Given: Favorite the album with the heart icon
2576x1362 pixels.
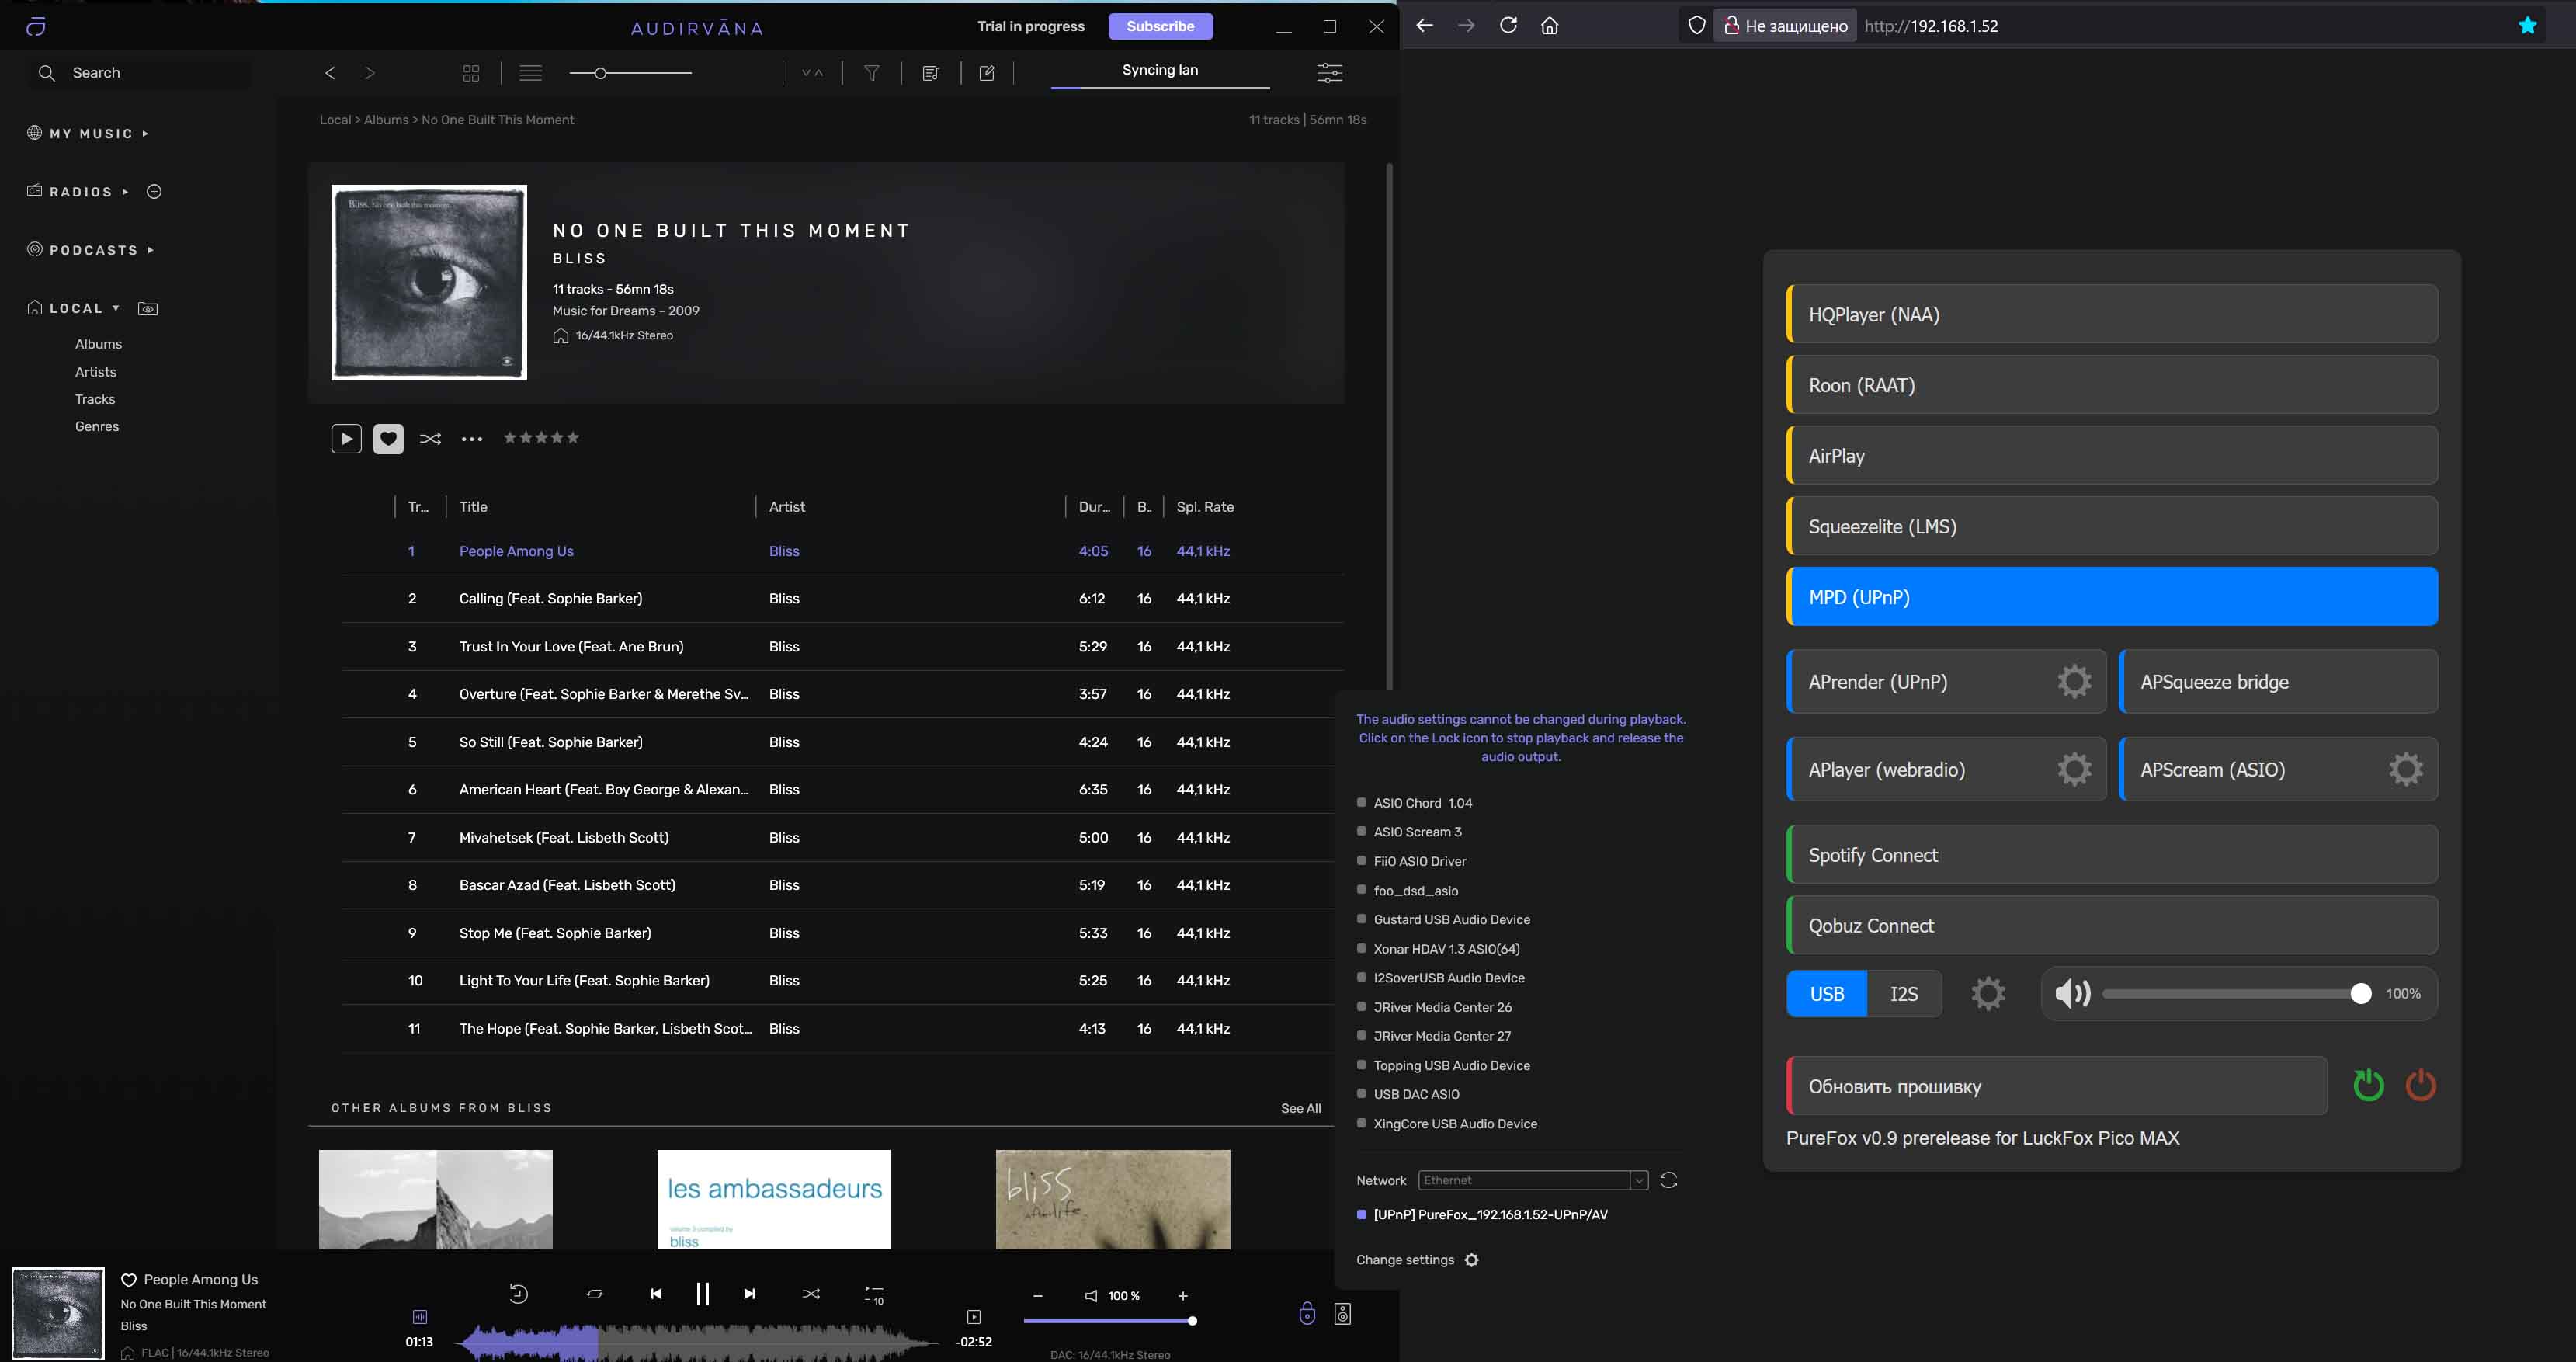Looking at the screenshot, I should 388,438.
